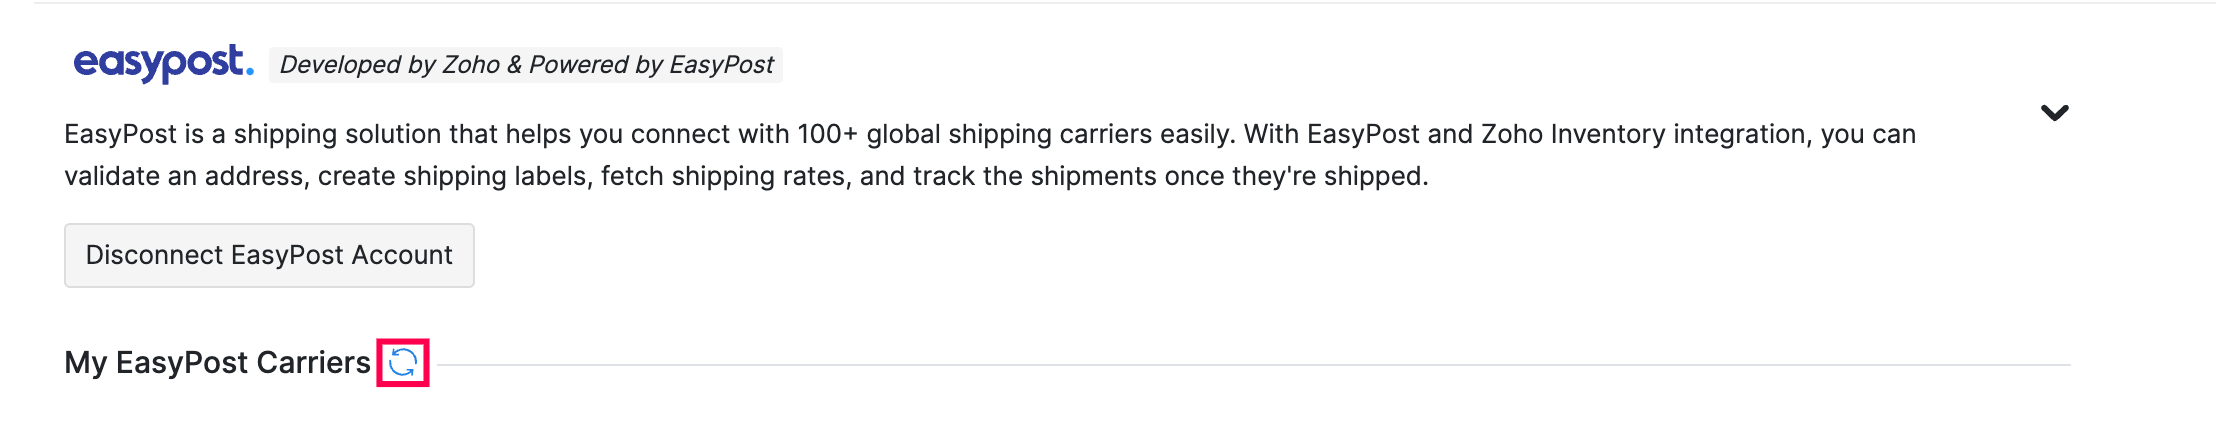Sync carriers with the refresh icon
Screen dimensions: 2216x422
point(403,363)
